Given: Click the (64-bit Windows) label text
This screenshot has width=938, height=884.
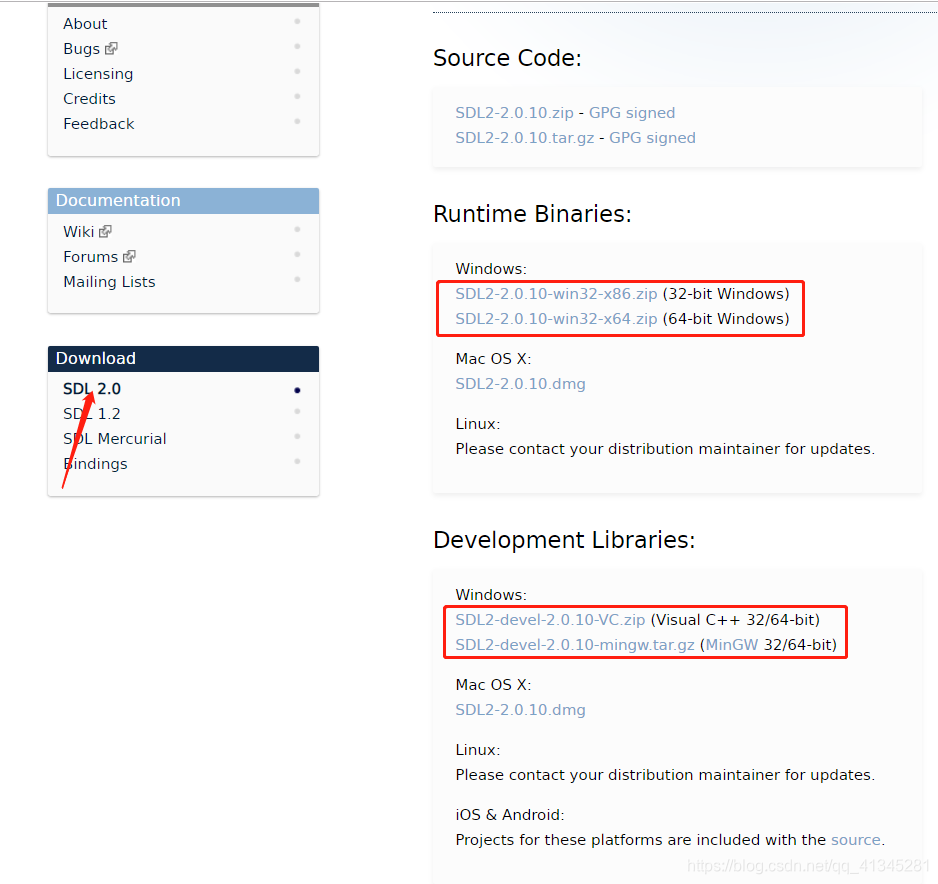Looking at the screenshot, I should pos(726,319).
